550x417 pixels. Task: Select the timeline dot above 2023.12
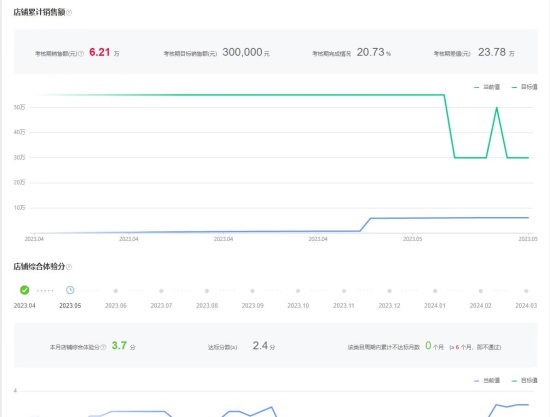(389, 291)
